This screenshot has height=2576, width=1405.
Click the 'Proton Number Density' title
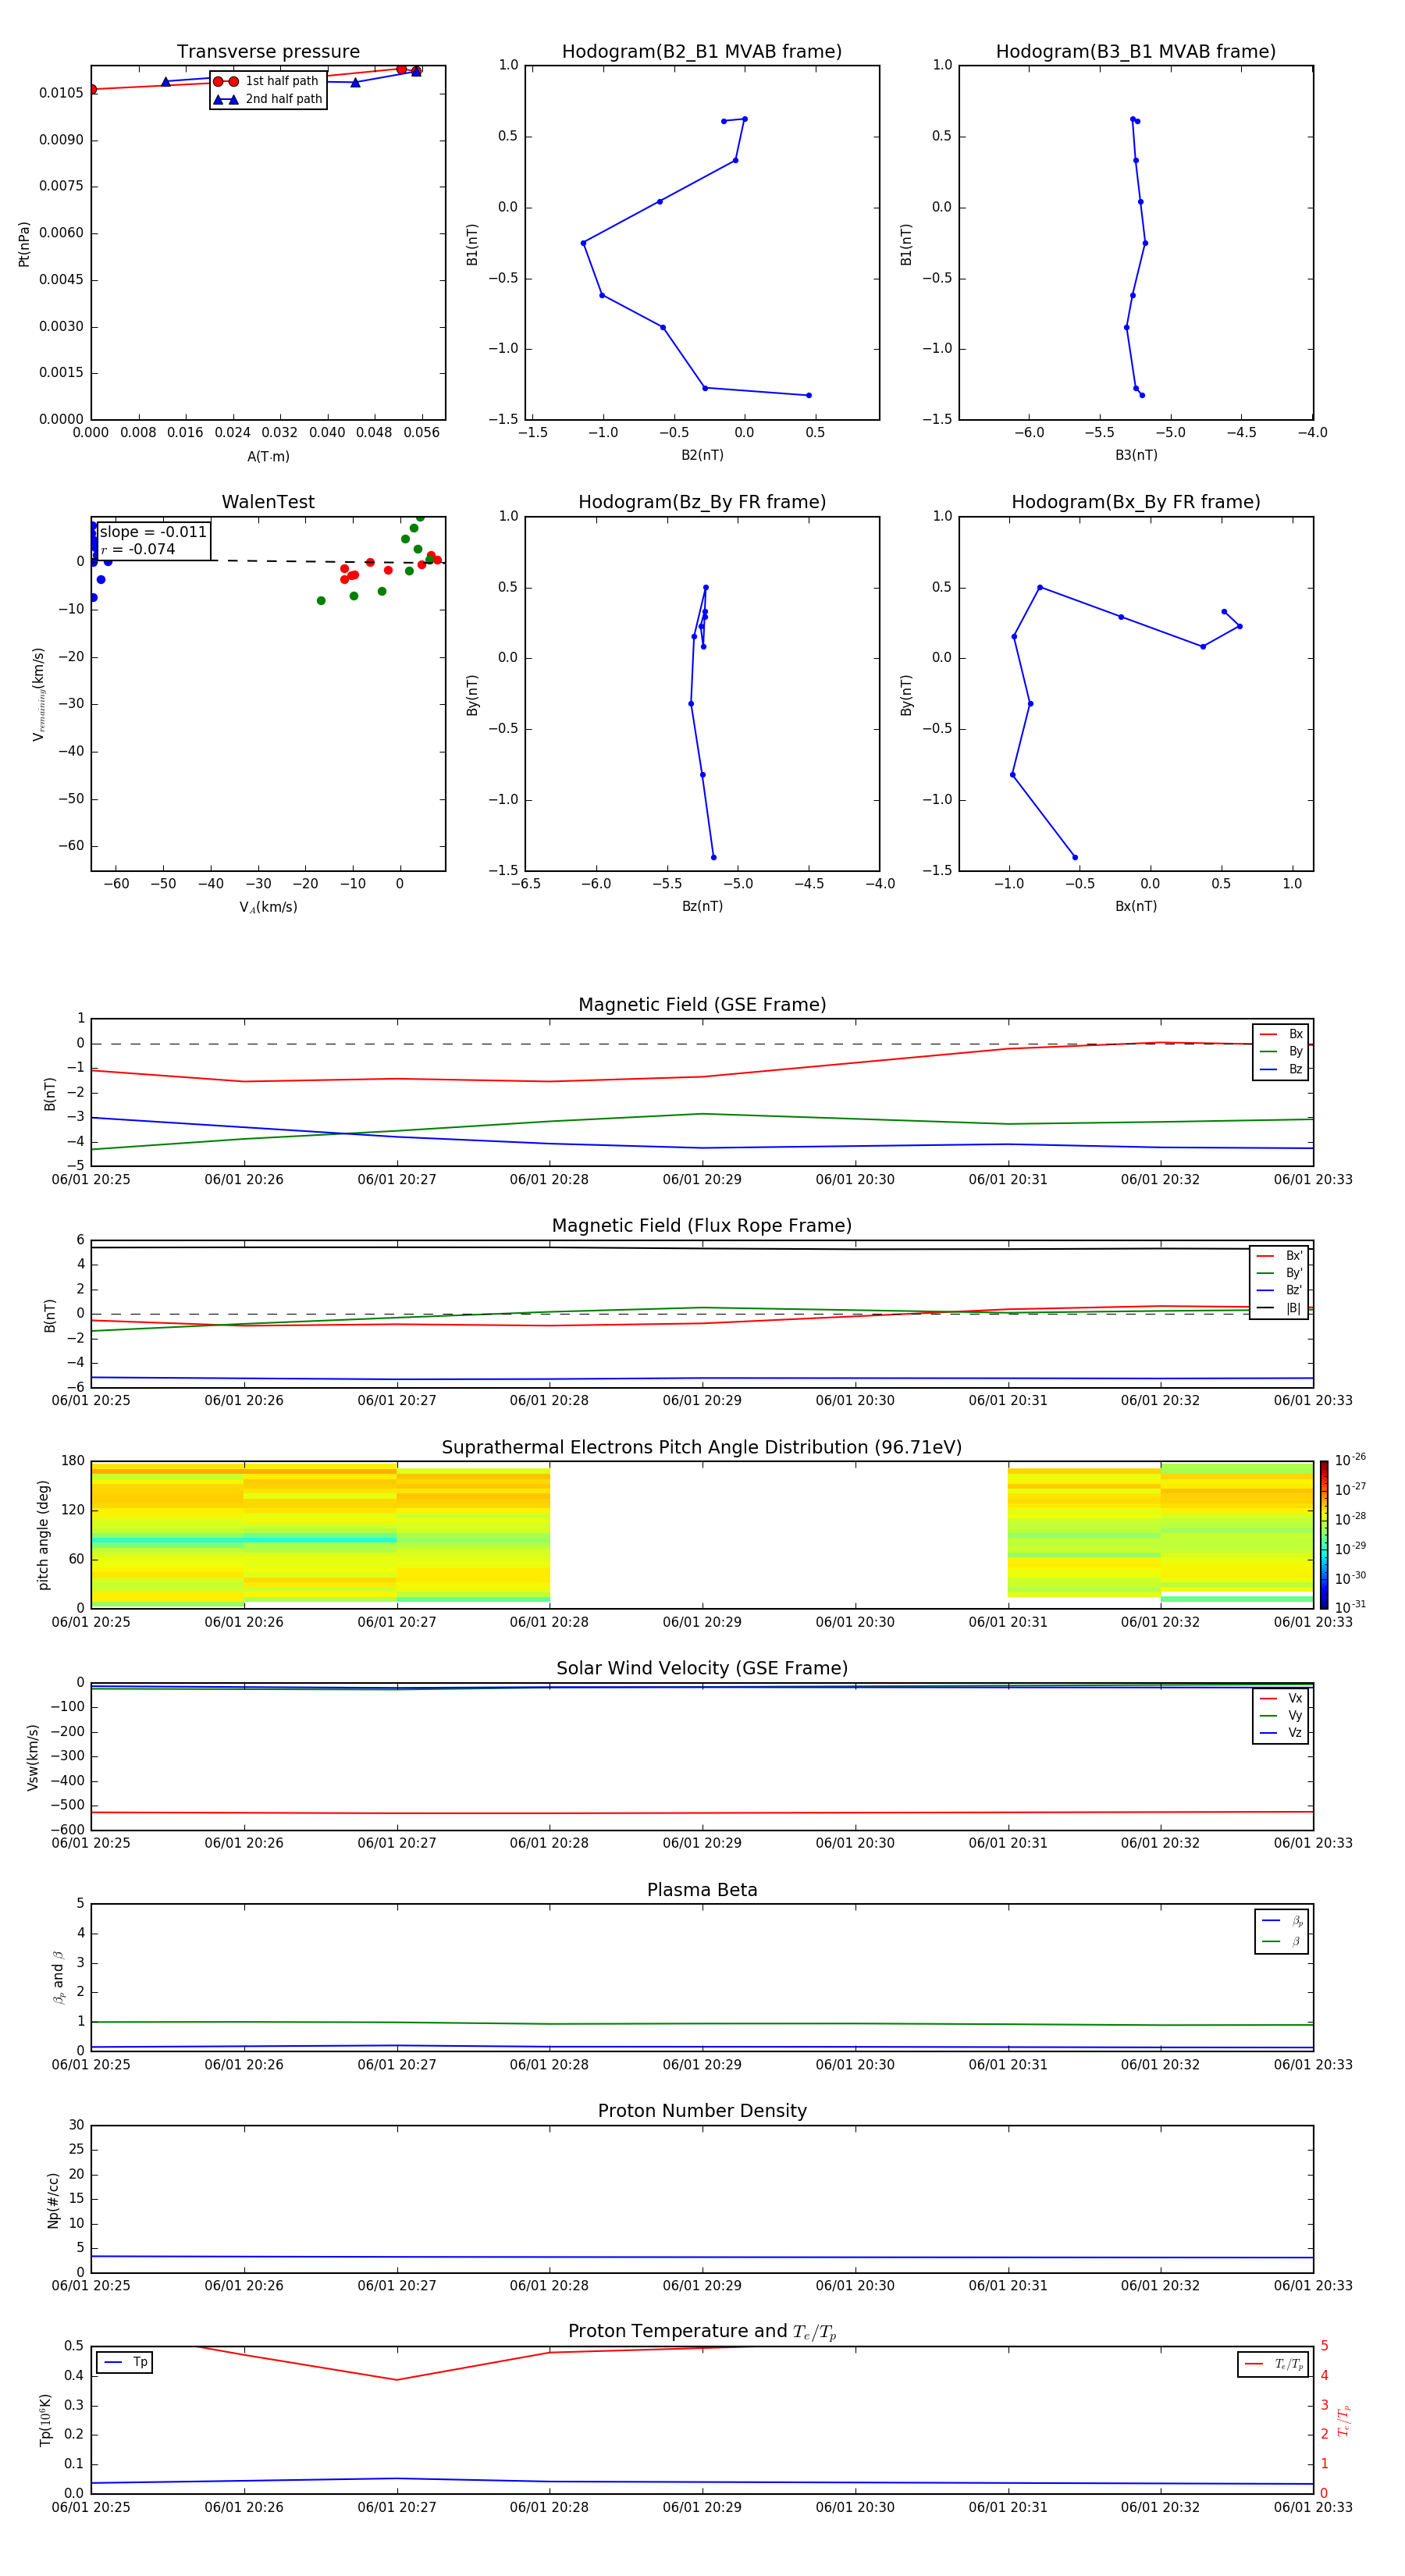(702, 2111)
